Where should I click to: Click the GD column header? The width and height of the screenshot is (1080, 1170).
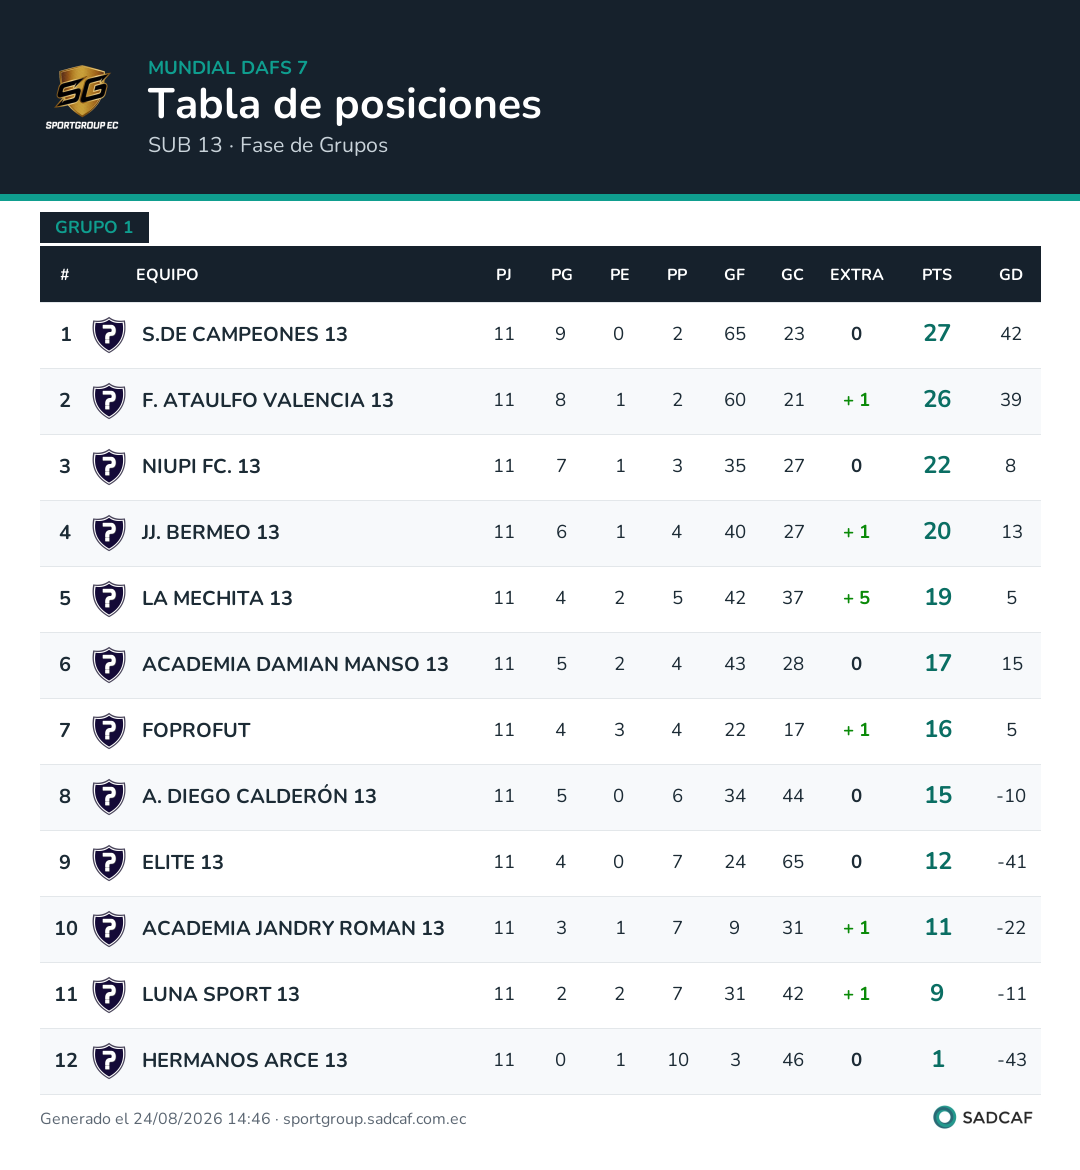1011,275
